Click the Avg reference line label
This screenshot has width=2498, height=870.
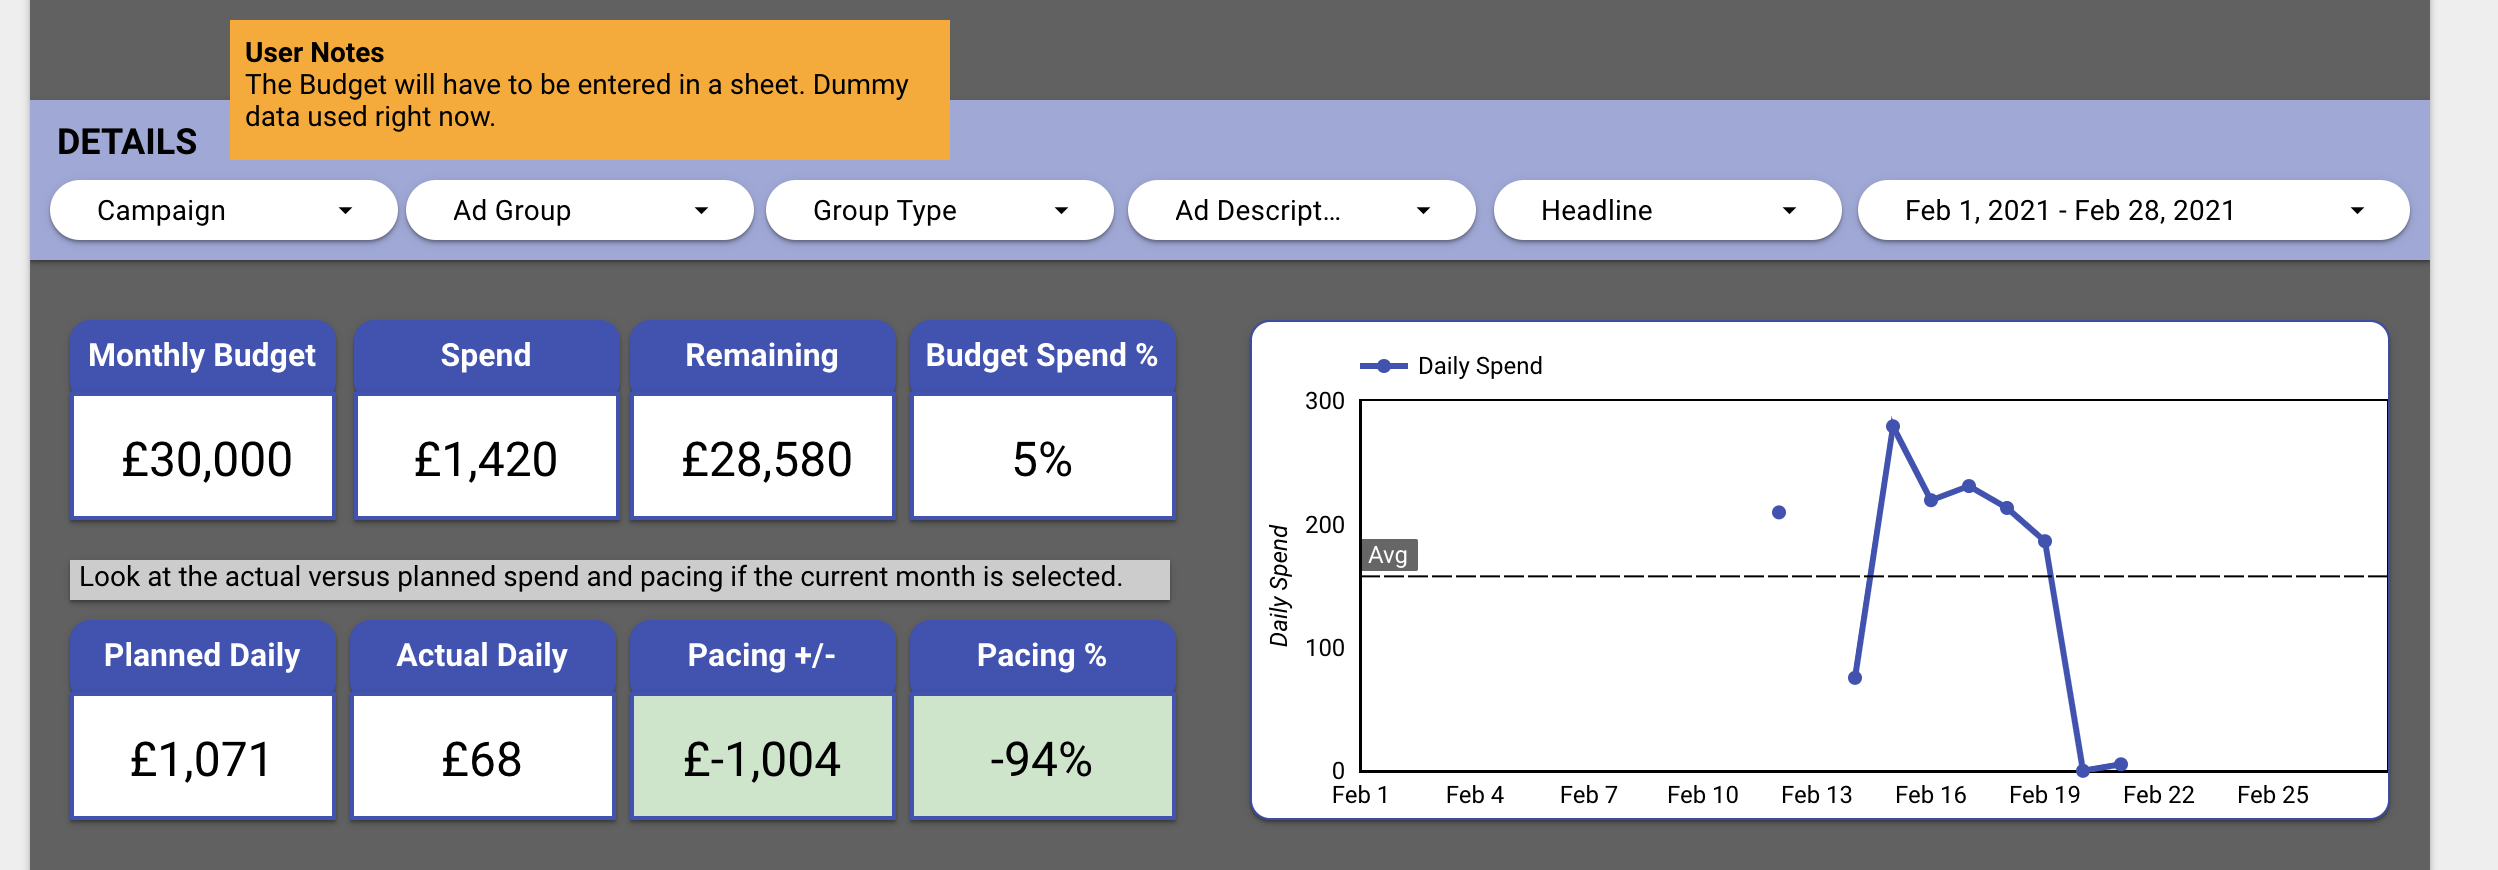pos(1388,555)
